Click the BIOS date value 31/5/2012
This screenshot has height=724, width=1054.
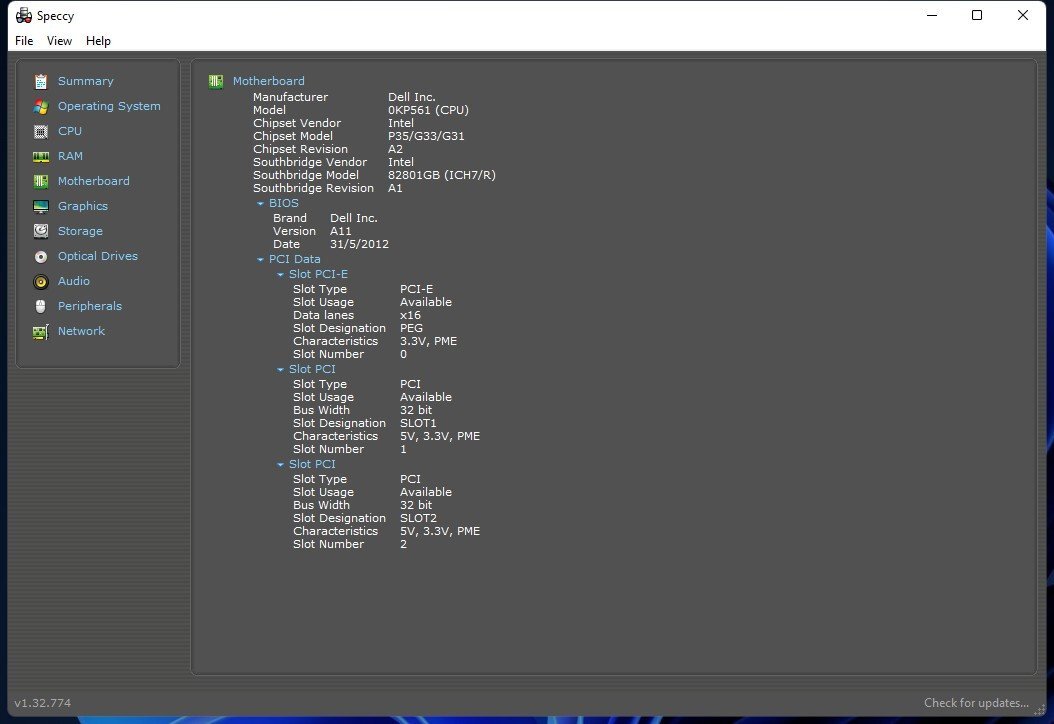point(359,244)
